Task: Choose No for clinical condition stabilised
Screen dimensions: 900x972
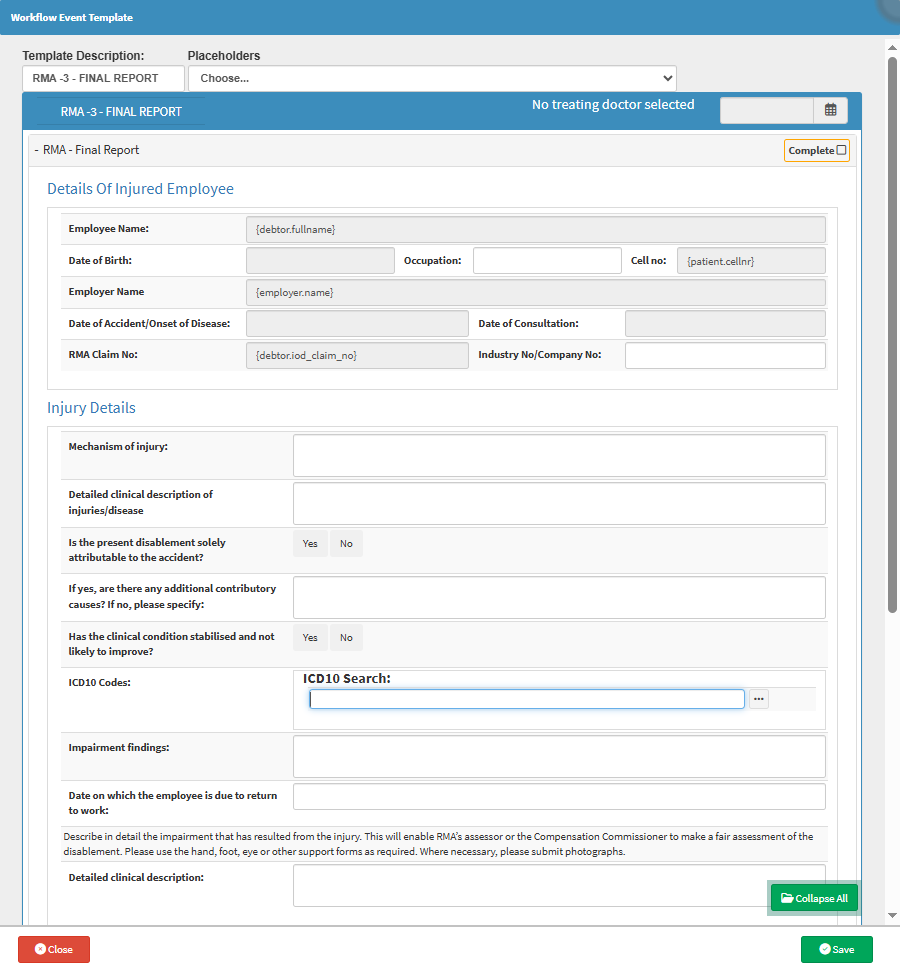Action: [346, 637]
